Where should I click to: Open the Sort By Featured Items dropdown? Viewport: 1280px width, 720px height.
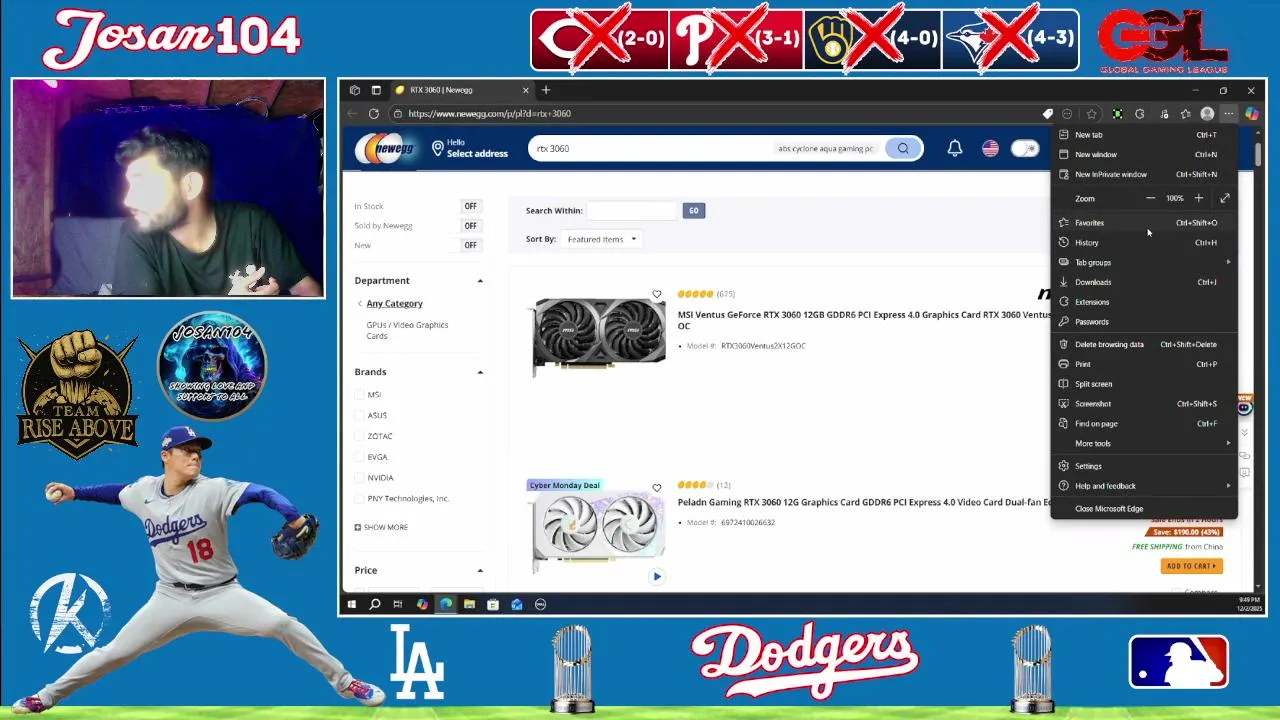point(601,239)
